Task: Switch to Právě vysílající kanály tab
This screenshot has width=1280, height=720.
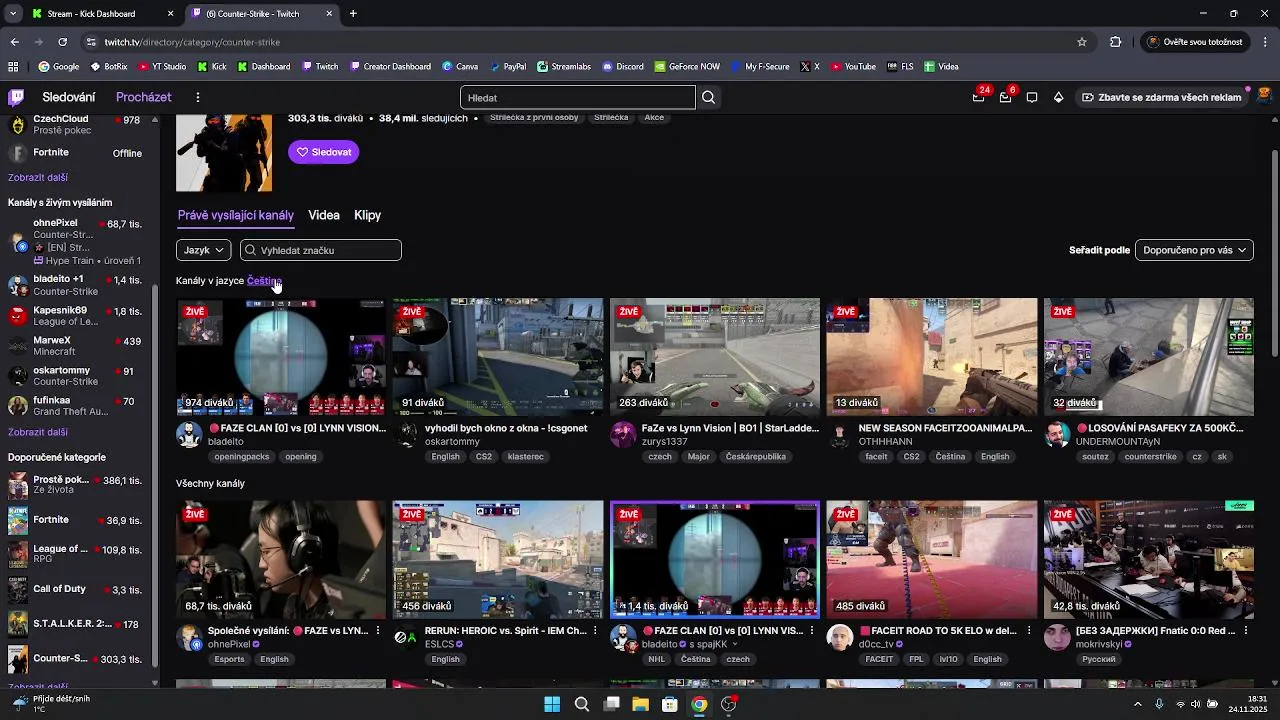Action: [x=236, y=215]
